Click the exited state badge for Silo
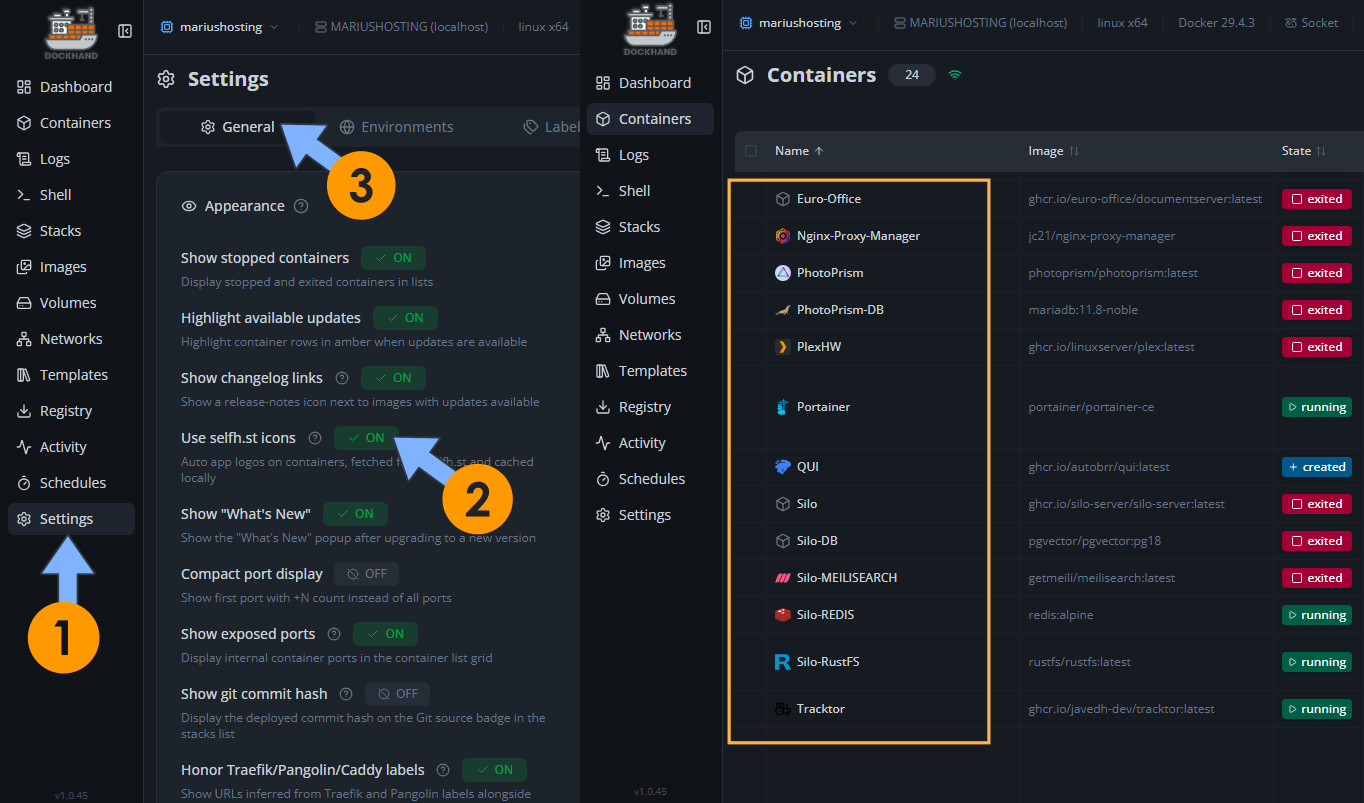1364x803 pixels. coord(1316,504)
